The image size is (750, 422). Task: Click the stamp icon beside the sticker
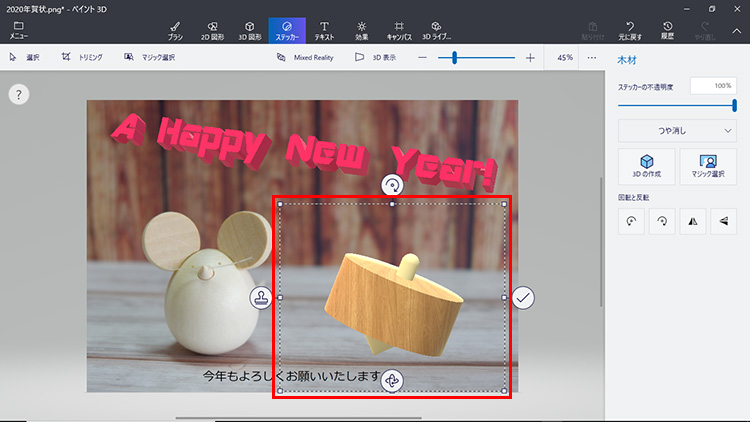261,297
